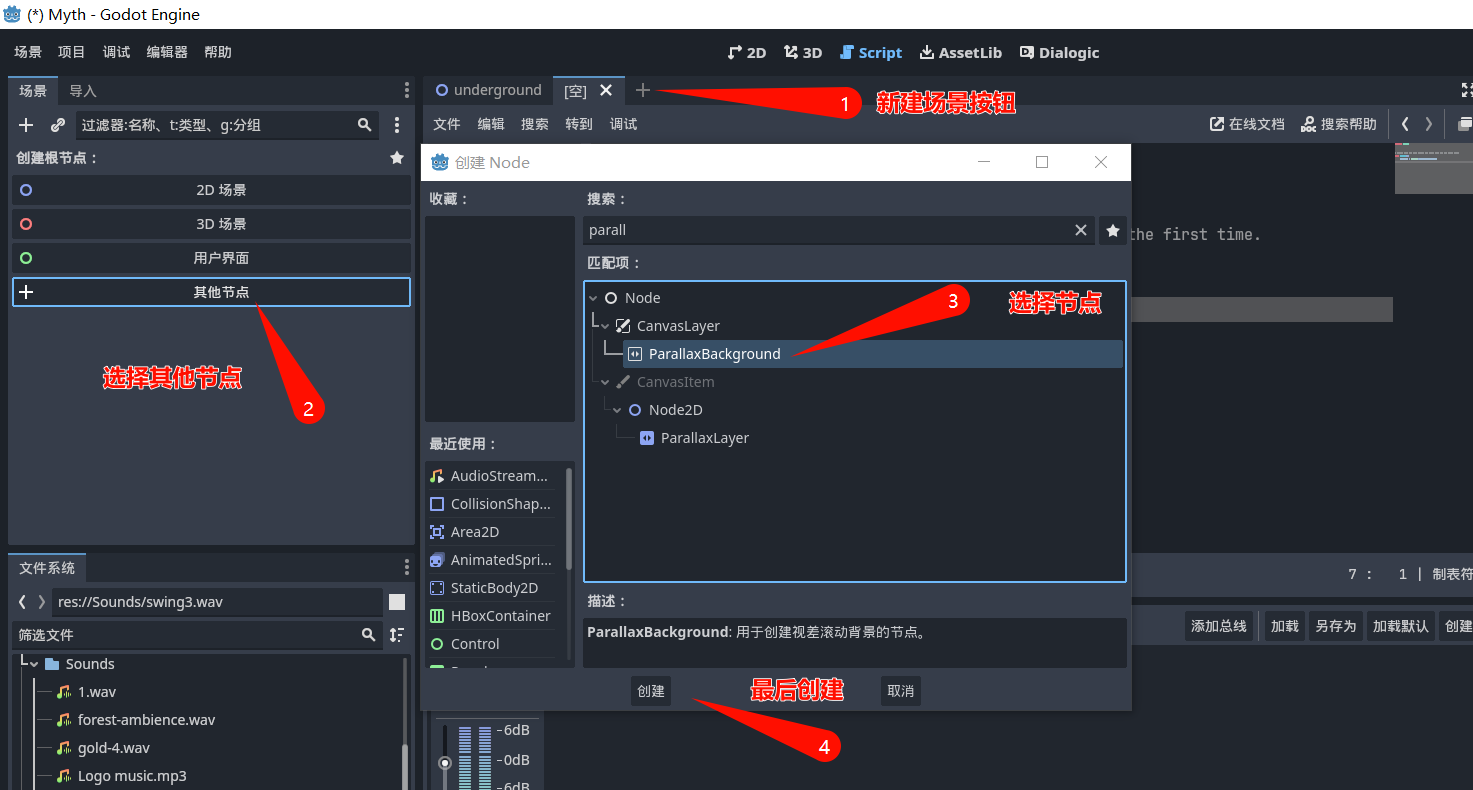
Task: Select forest-ambience.wav file
Action: point(146,720)
